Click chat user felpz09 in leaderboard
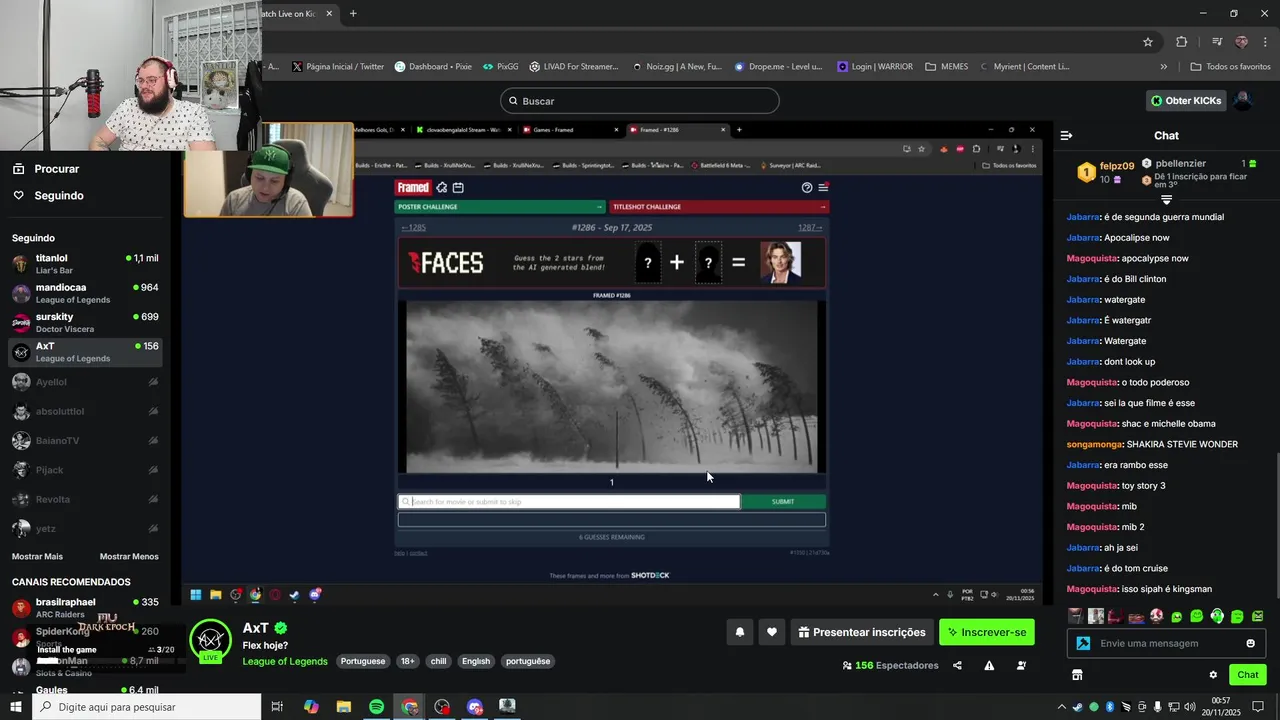Screen dimensions: 1280x720 click(1116, 166)
